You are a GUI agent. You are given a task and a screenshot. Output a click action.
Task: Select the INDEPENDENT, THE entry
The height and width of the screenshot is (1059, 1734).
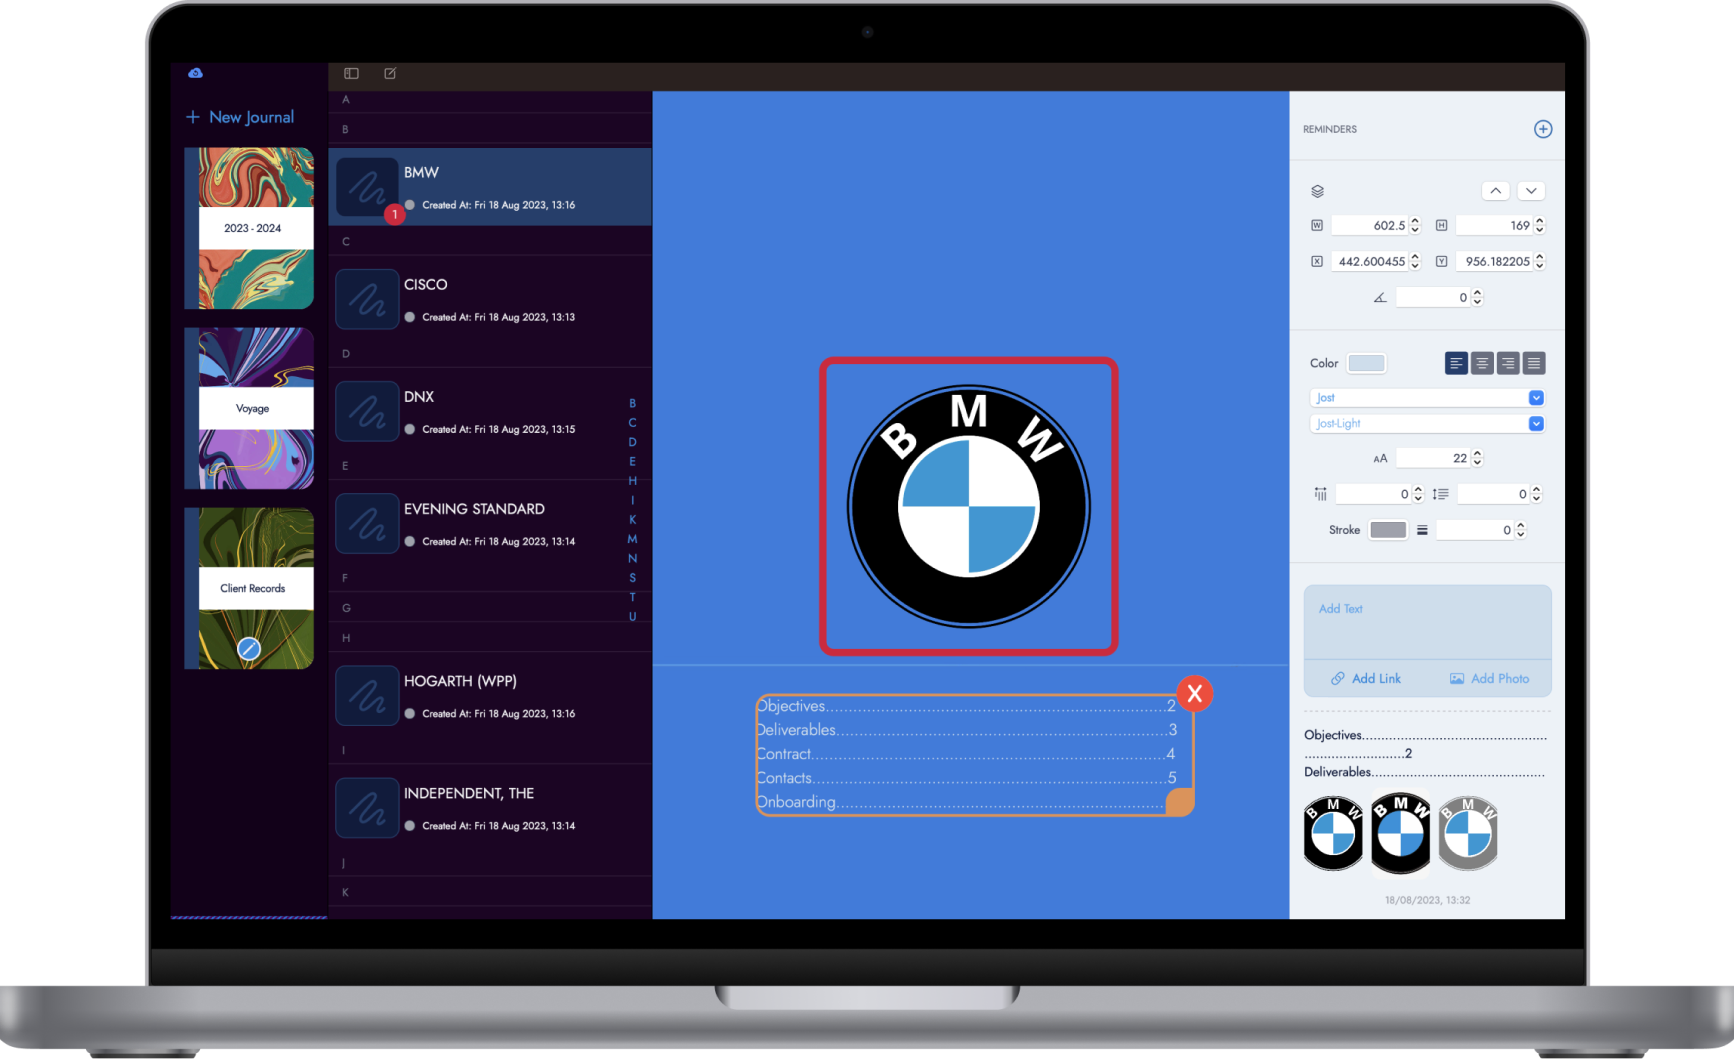[490, 807]
